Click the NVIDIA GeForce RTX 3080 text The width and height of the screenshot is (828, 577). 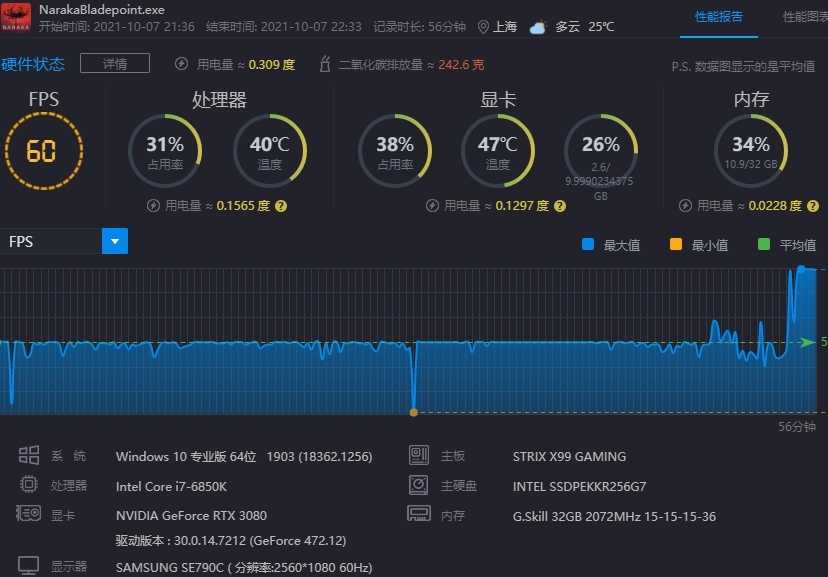click(191, 515)
